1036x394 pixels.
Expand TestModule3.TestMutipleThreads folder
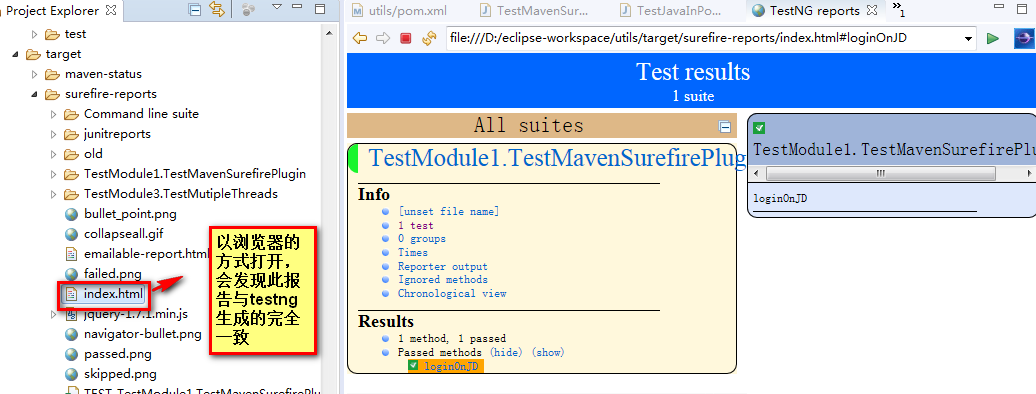(x=54, y=194)
